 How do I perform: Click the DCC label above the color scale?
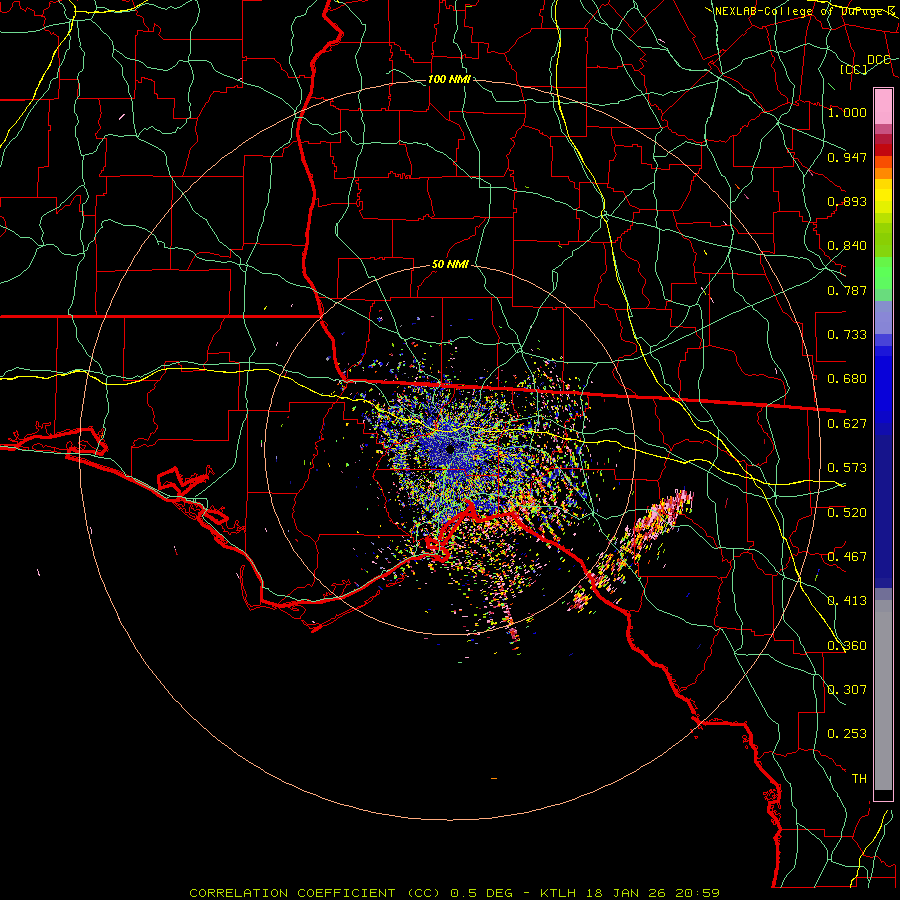coord(878,60)
